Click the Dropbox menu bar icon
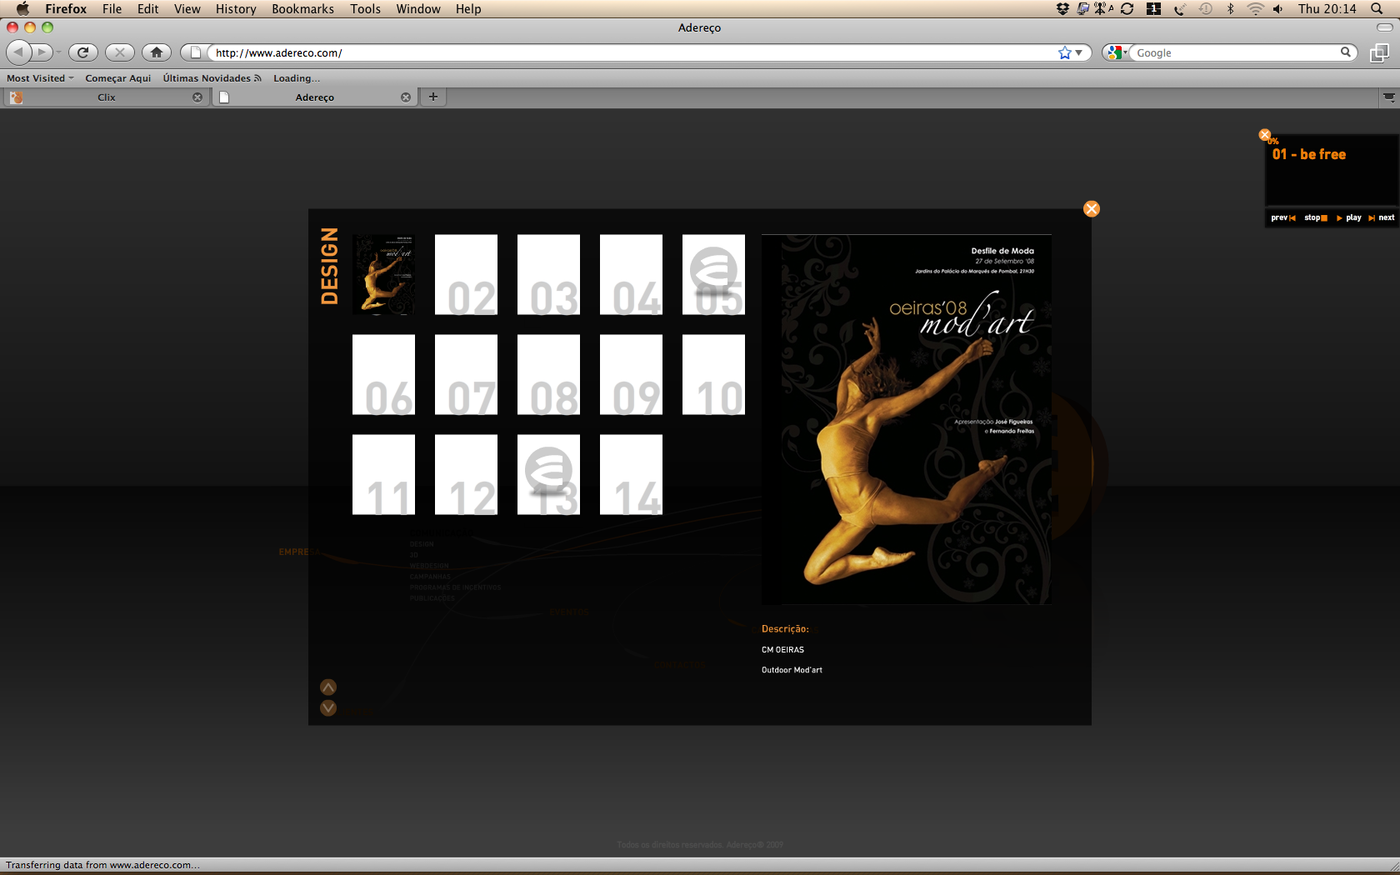This screenshot has width=1400, height=875. coord(1062,9)
